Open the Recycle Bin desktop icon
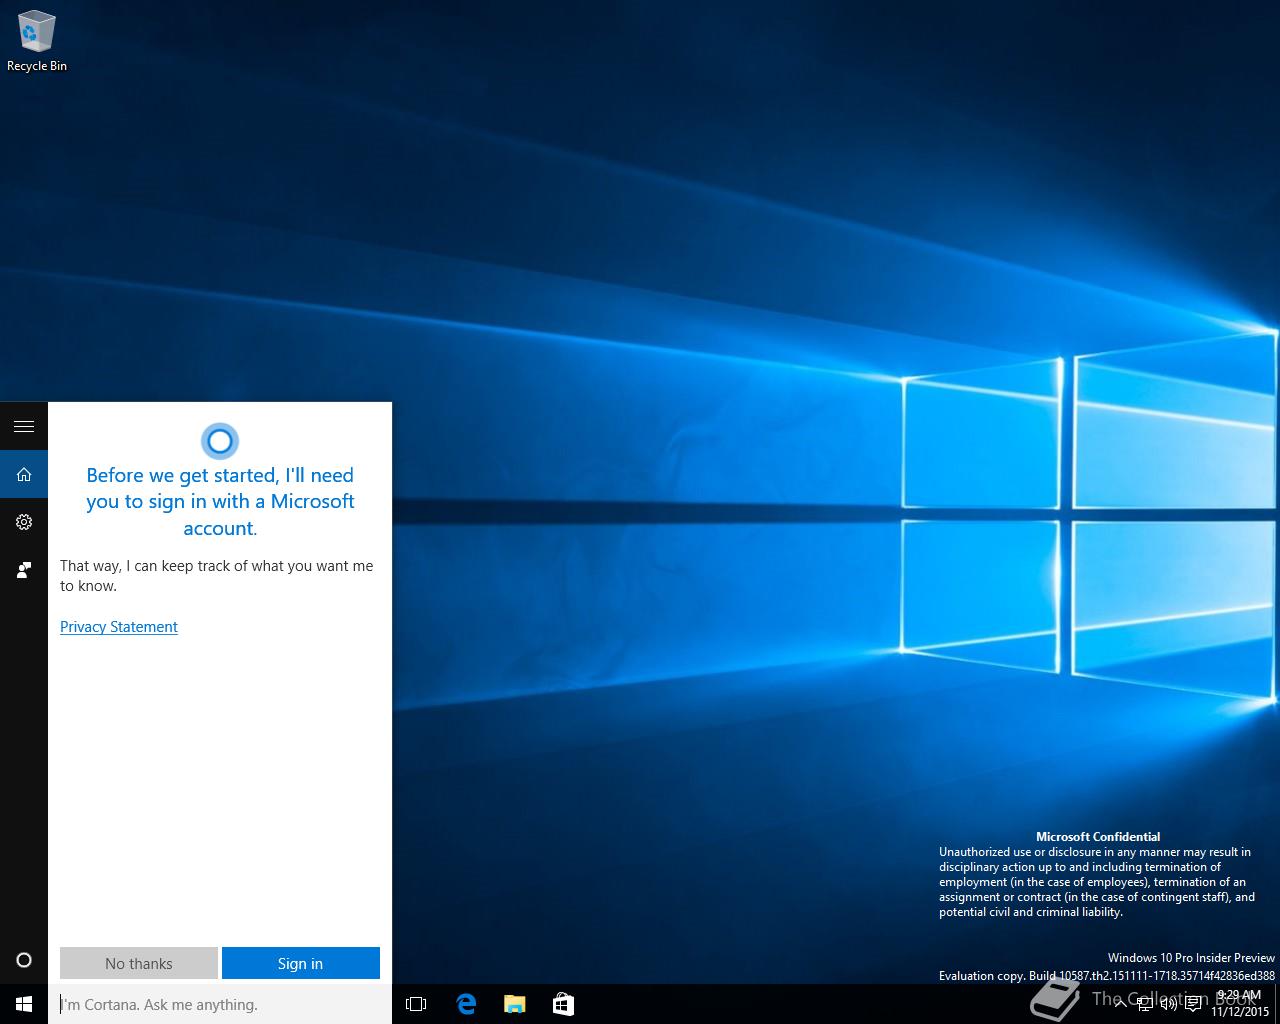1280x1024 pixels. [x=36, y=42]
